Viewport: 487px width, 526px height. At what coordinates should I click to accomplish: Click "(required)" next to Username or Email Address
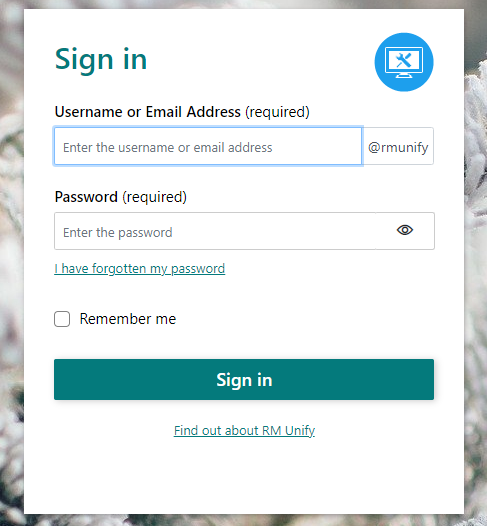click(277, 112)
